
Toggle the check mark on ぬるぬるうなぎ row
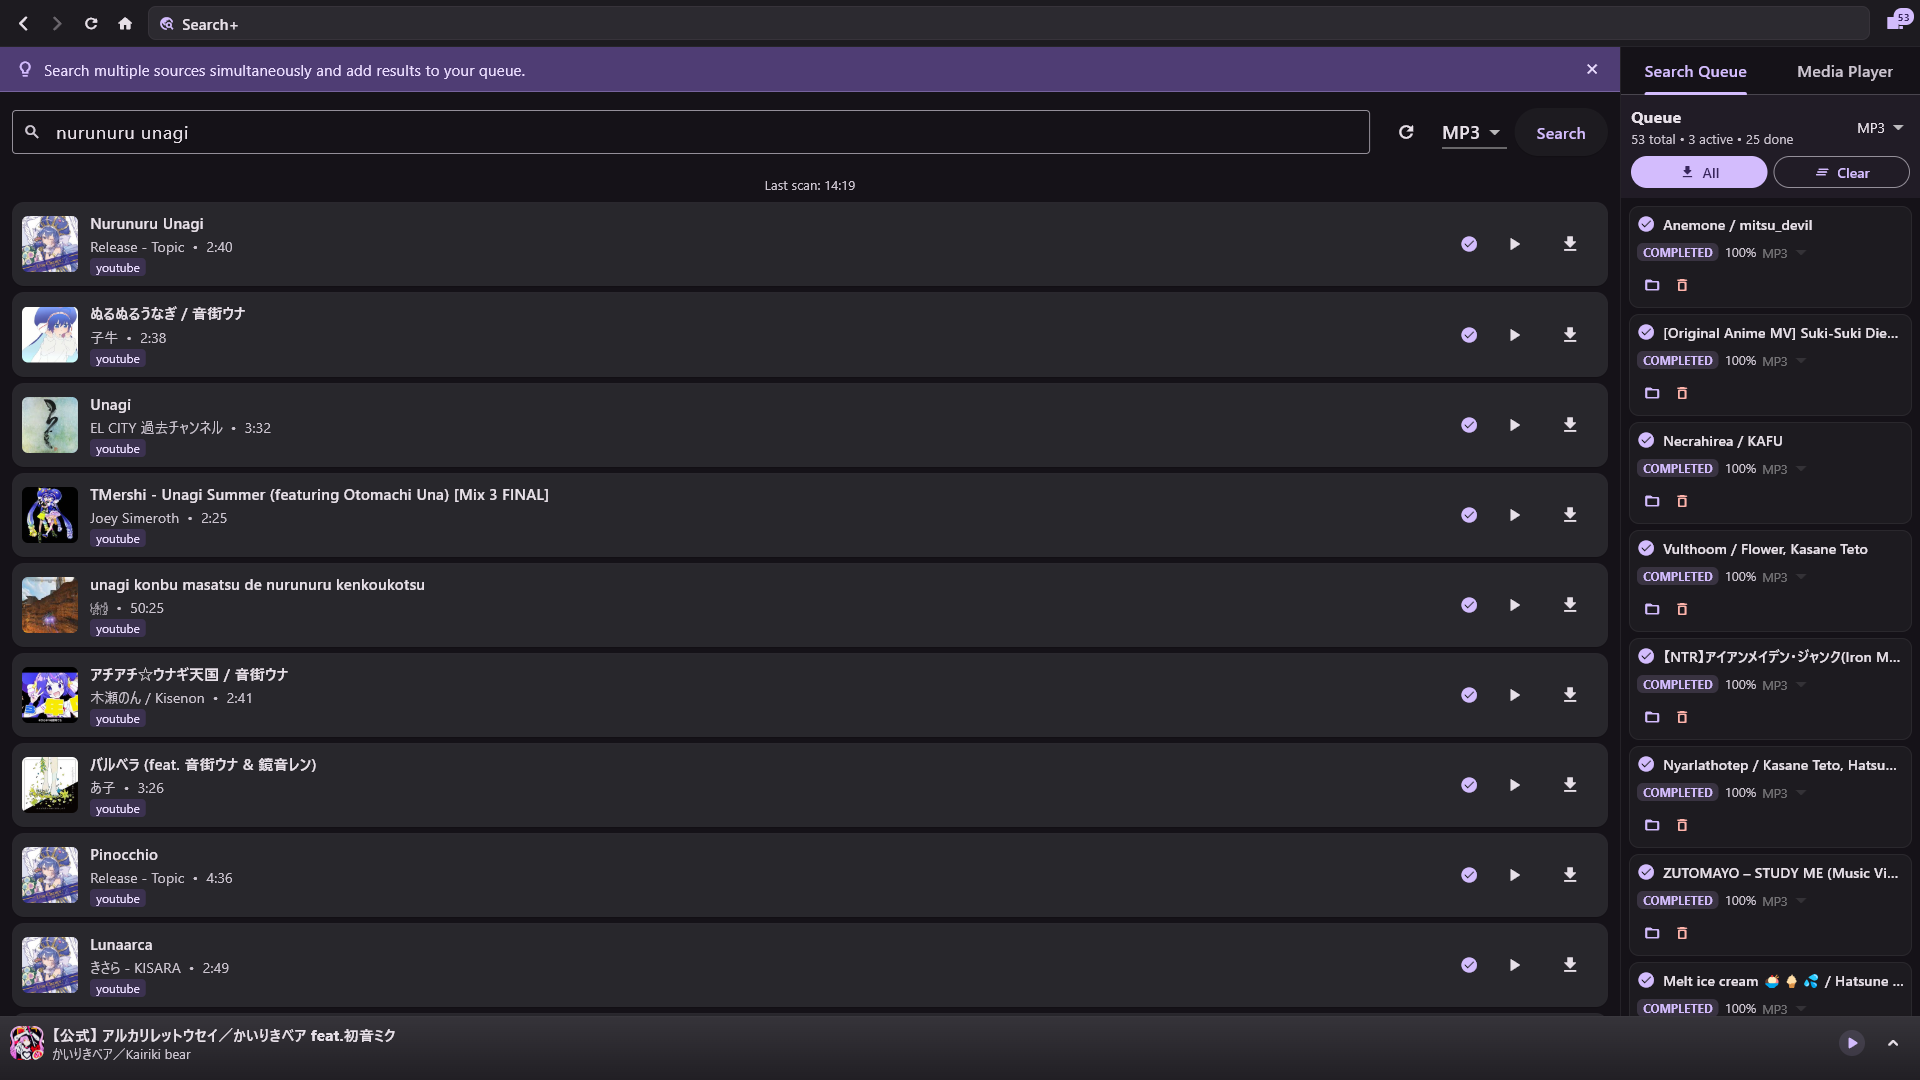pos(1469,335)
